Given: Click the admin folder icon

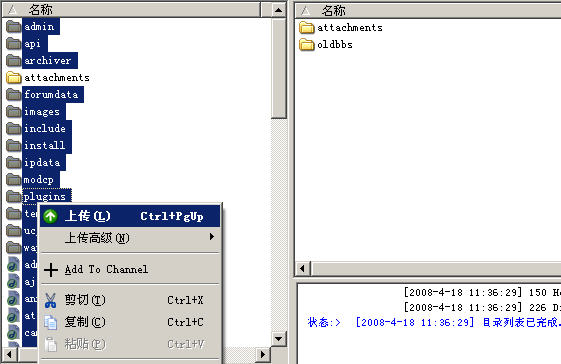Looking at the screenshot, I should coord(14,26).
